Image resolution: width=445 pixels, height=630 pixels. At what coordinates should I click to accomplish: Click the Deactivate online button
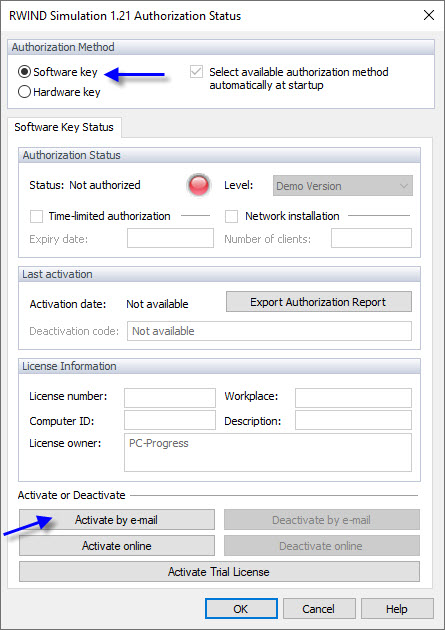pyautogui.click(x=322, y=546)
